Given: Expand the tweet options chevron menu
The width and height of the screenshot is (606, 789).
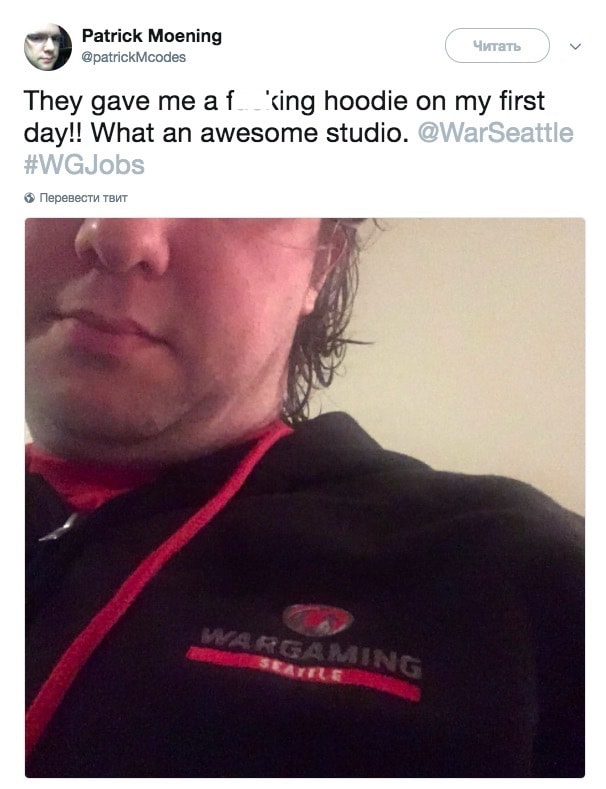Looking at the screenshot, I should pyautogui.click(x=575, y=46).
